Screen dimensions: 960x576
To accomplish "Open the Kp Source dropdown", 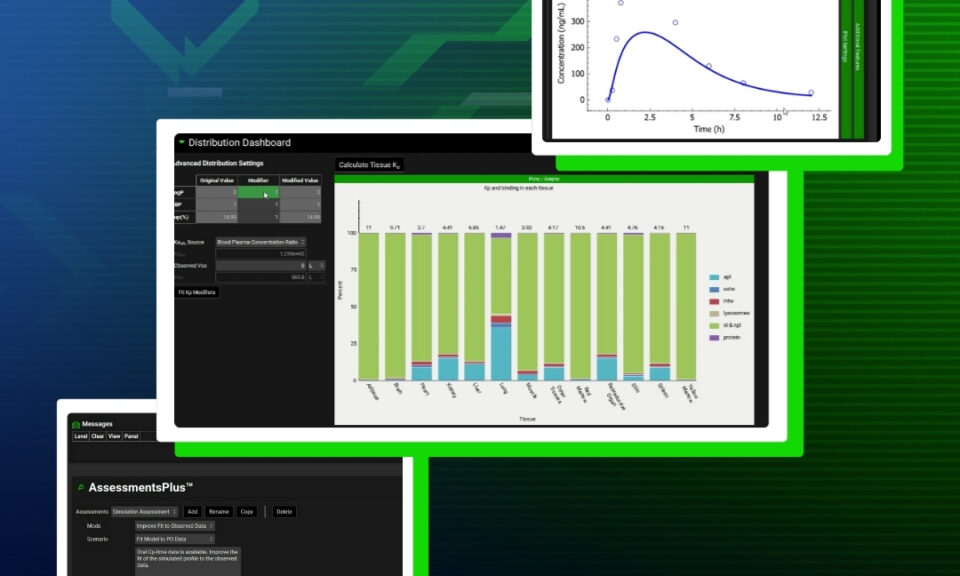I will (260, 242).
